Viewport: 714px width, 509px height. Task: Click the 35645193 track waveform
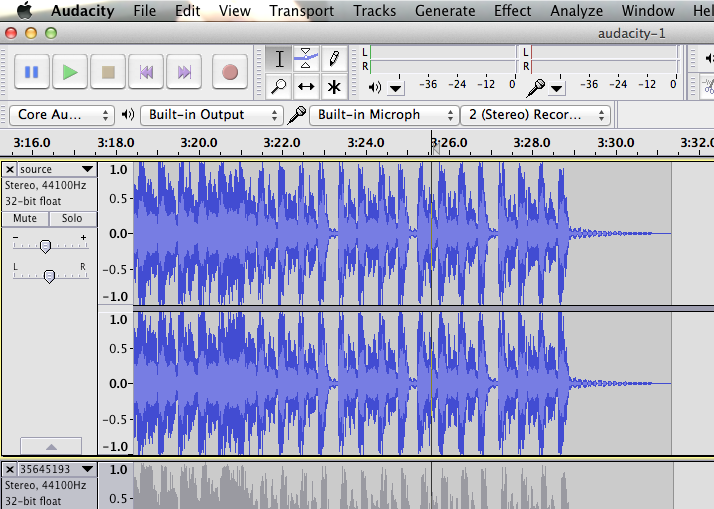(x=402, y=486)
